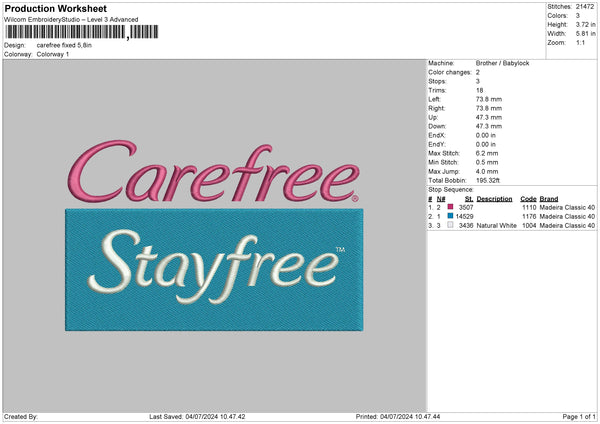Click the Carefree Stayfree embroidery design preview
The height and width of the screenshot is (424, 600).
pyautogui.click(x=214, y=235)
